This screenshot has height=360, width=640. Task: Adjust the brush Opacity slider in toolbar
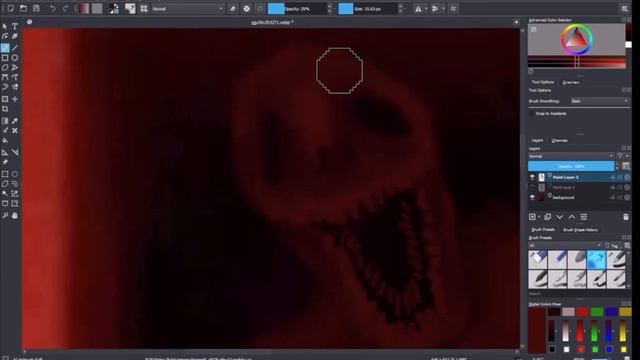pyautogui.click(x=297, y=9)
